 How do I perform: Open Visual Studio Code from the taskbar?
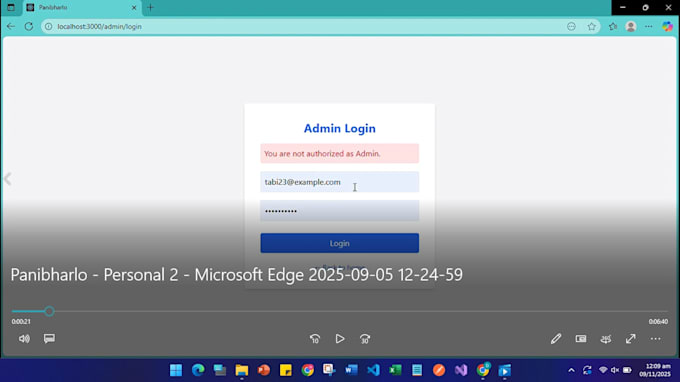click(373, 370)
